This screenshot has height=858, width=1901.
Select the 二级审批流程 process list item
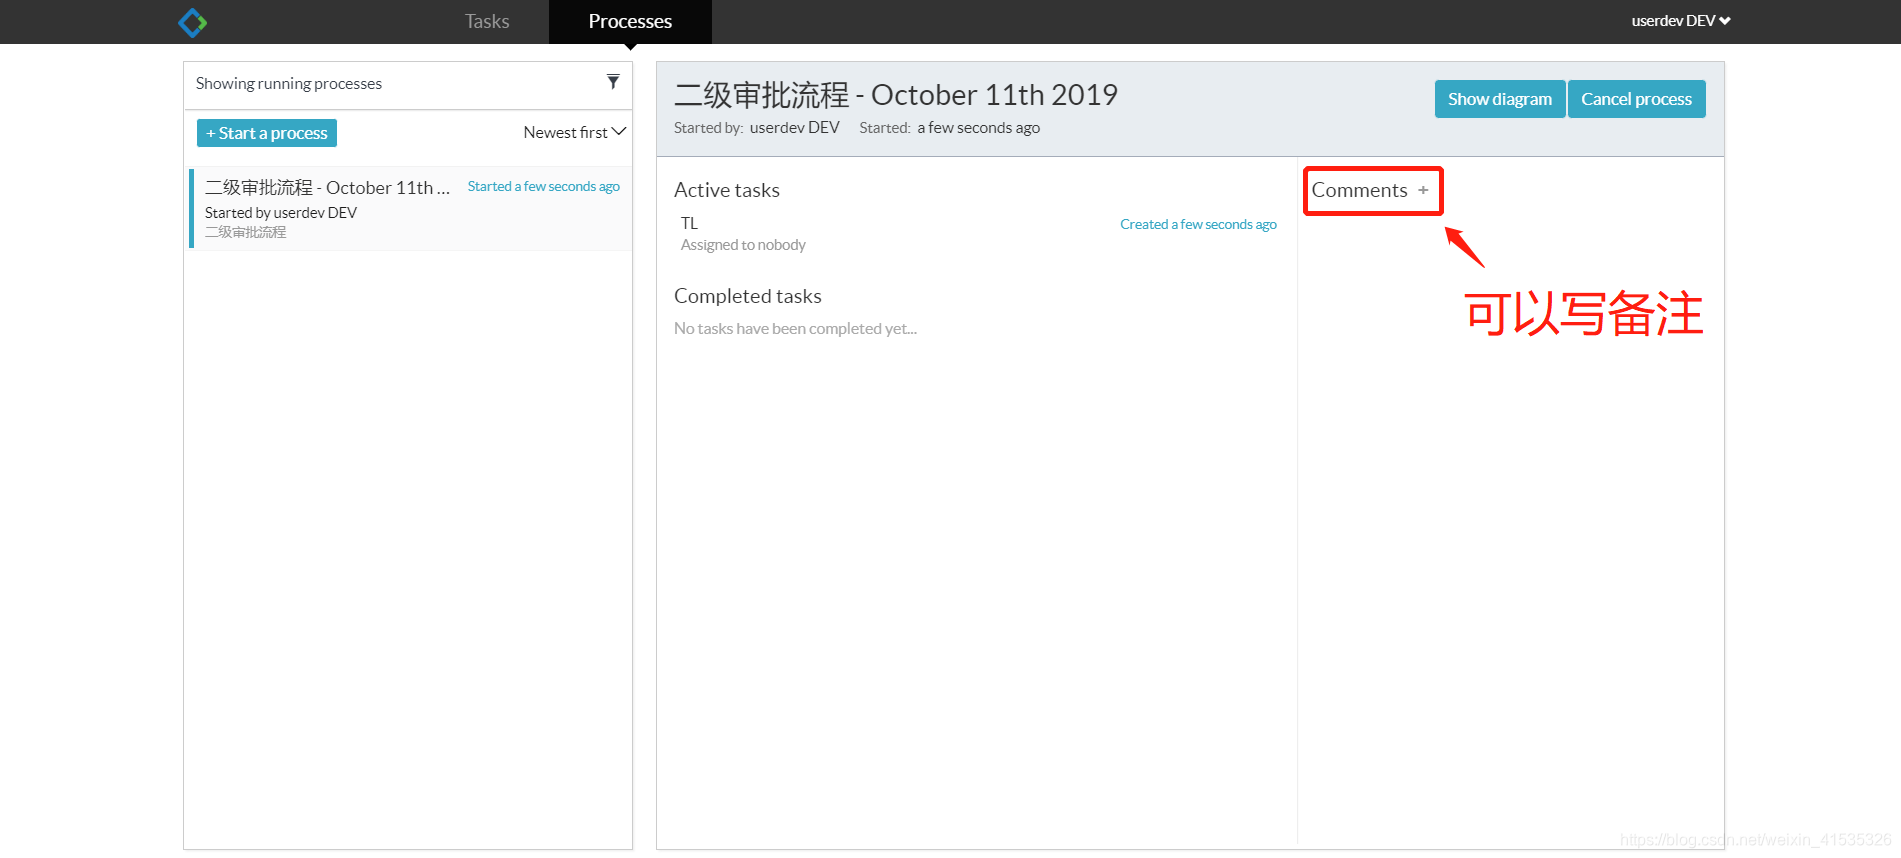410,208
